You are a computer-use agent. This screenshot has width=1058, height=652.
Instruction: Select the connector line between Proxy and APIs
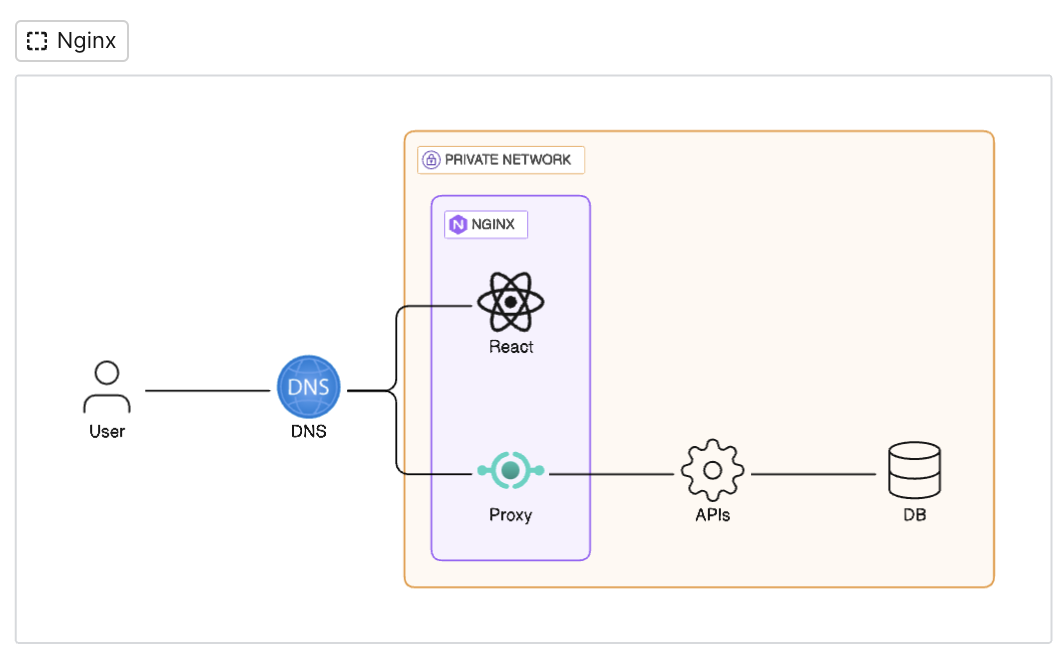pyautogui.click(x=612, y=474)
